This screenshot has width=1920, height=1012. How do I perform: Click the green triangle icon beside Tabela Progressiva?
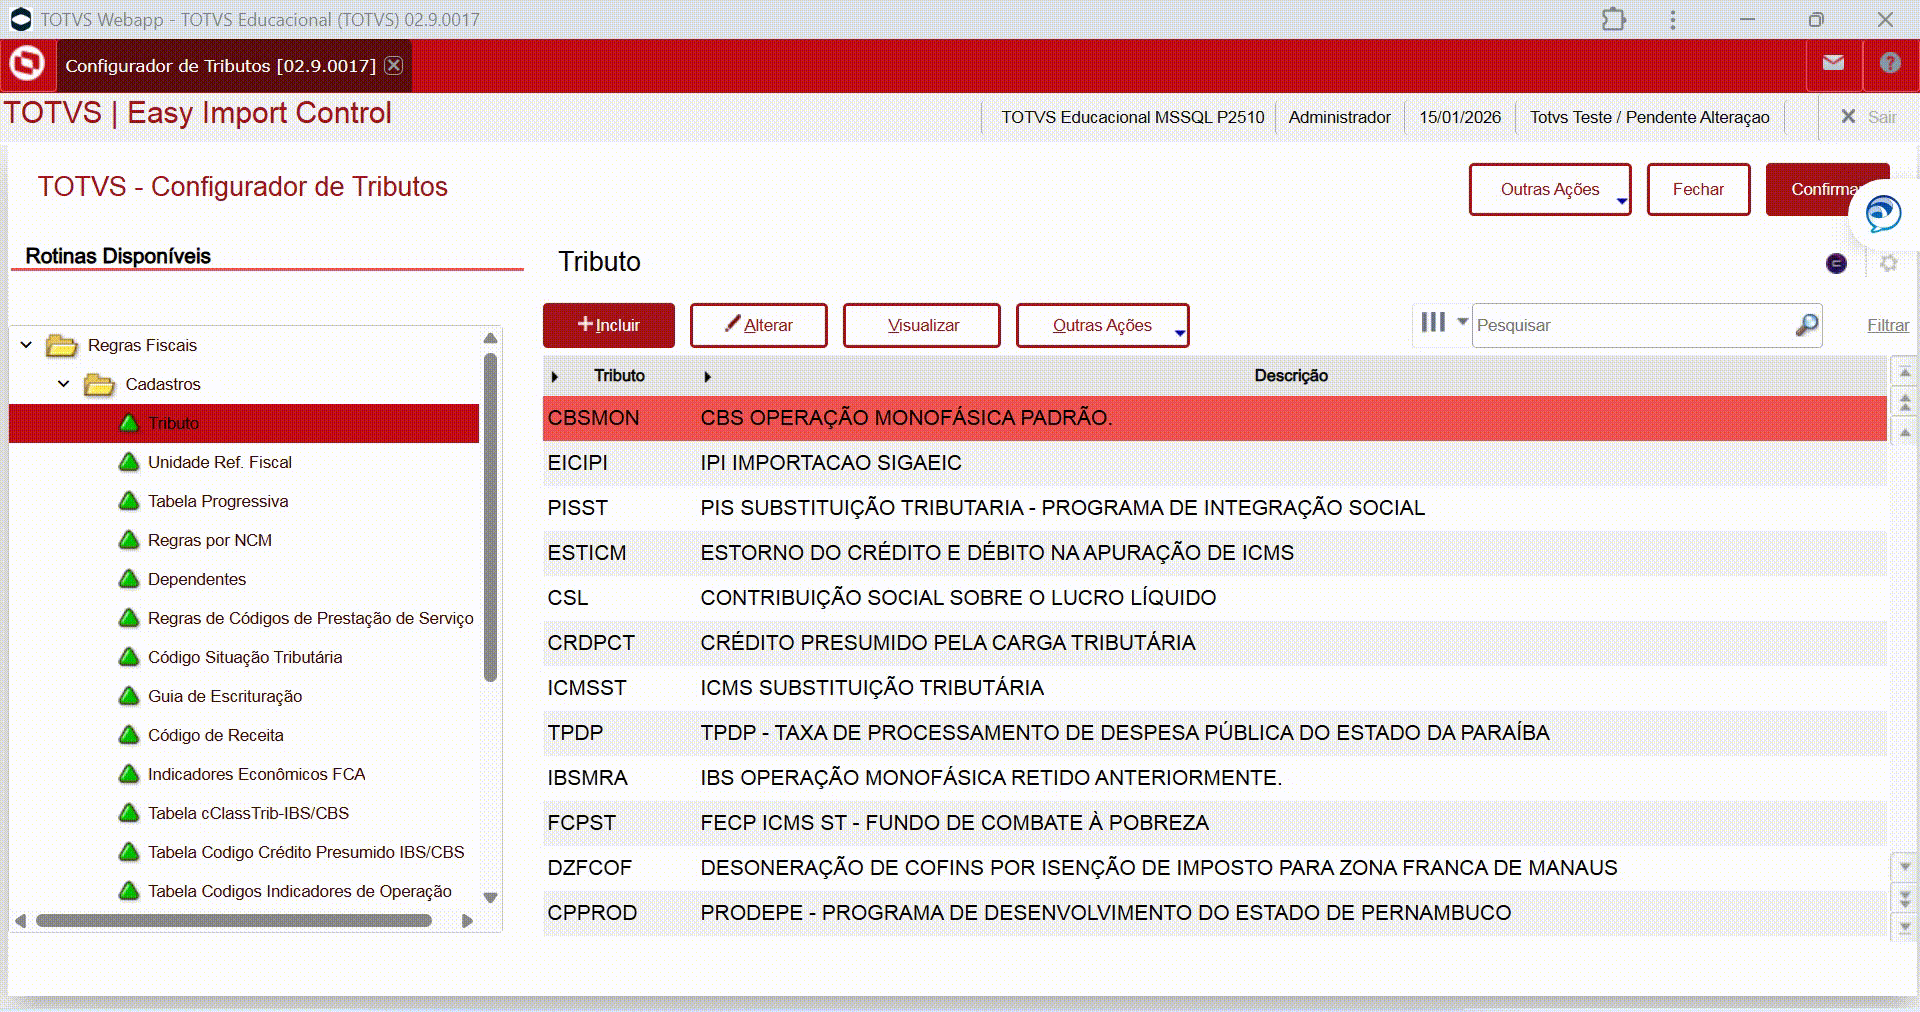(x=129, y=501)
